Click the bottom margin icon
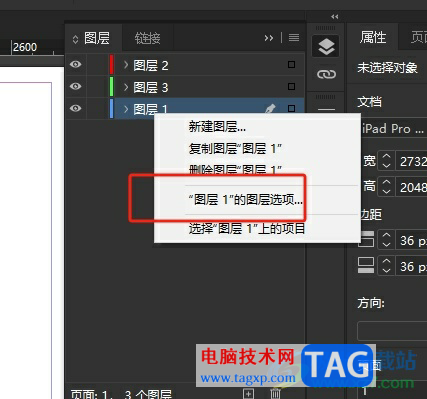The height and width of the screenshot is (399, 427). point(366,265)
